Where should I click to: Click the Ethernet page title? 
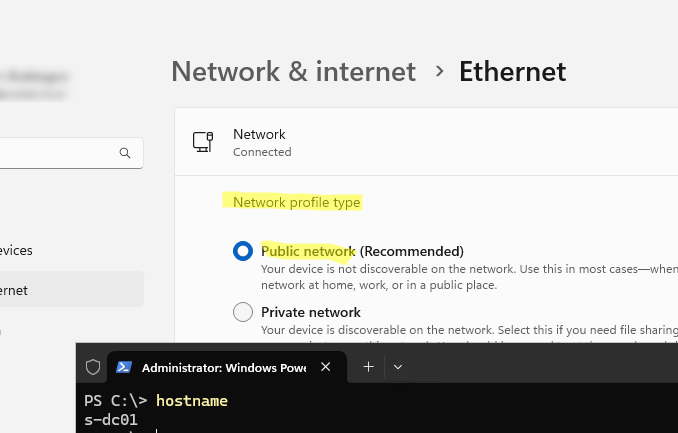512,72
